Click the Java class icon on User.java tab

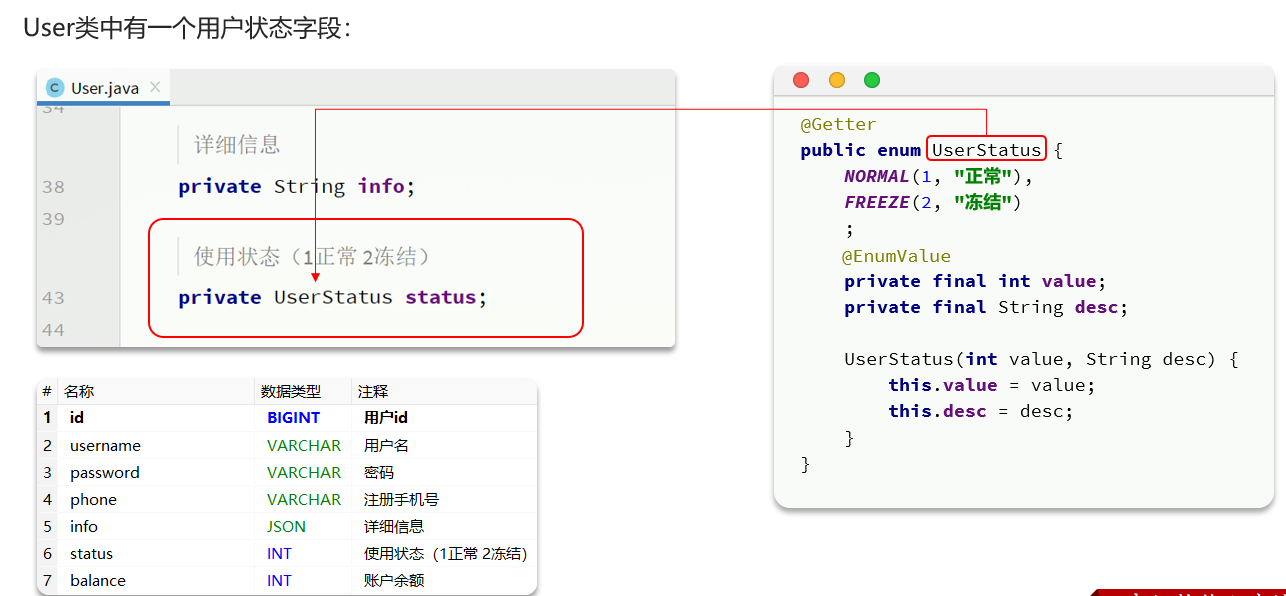point(55,88)
